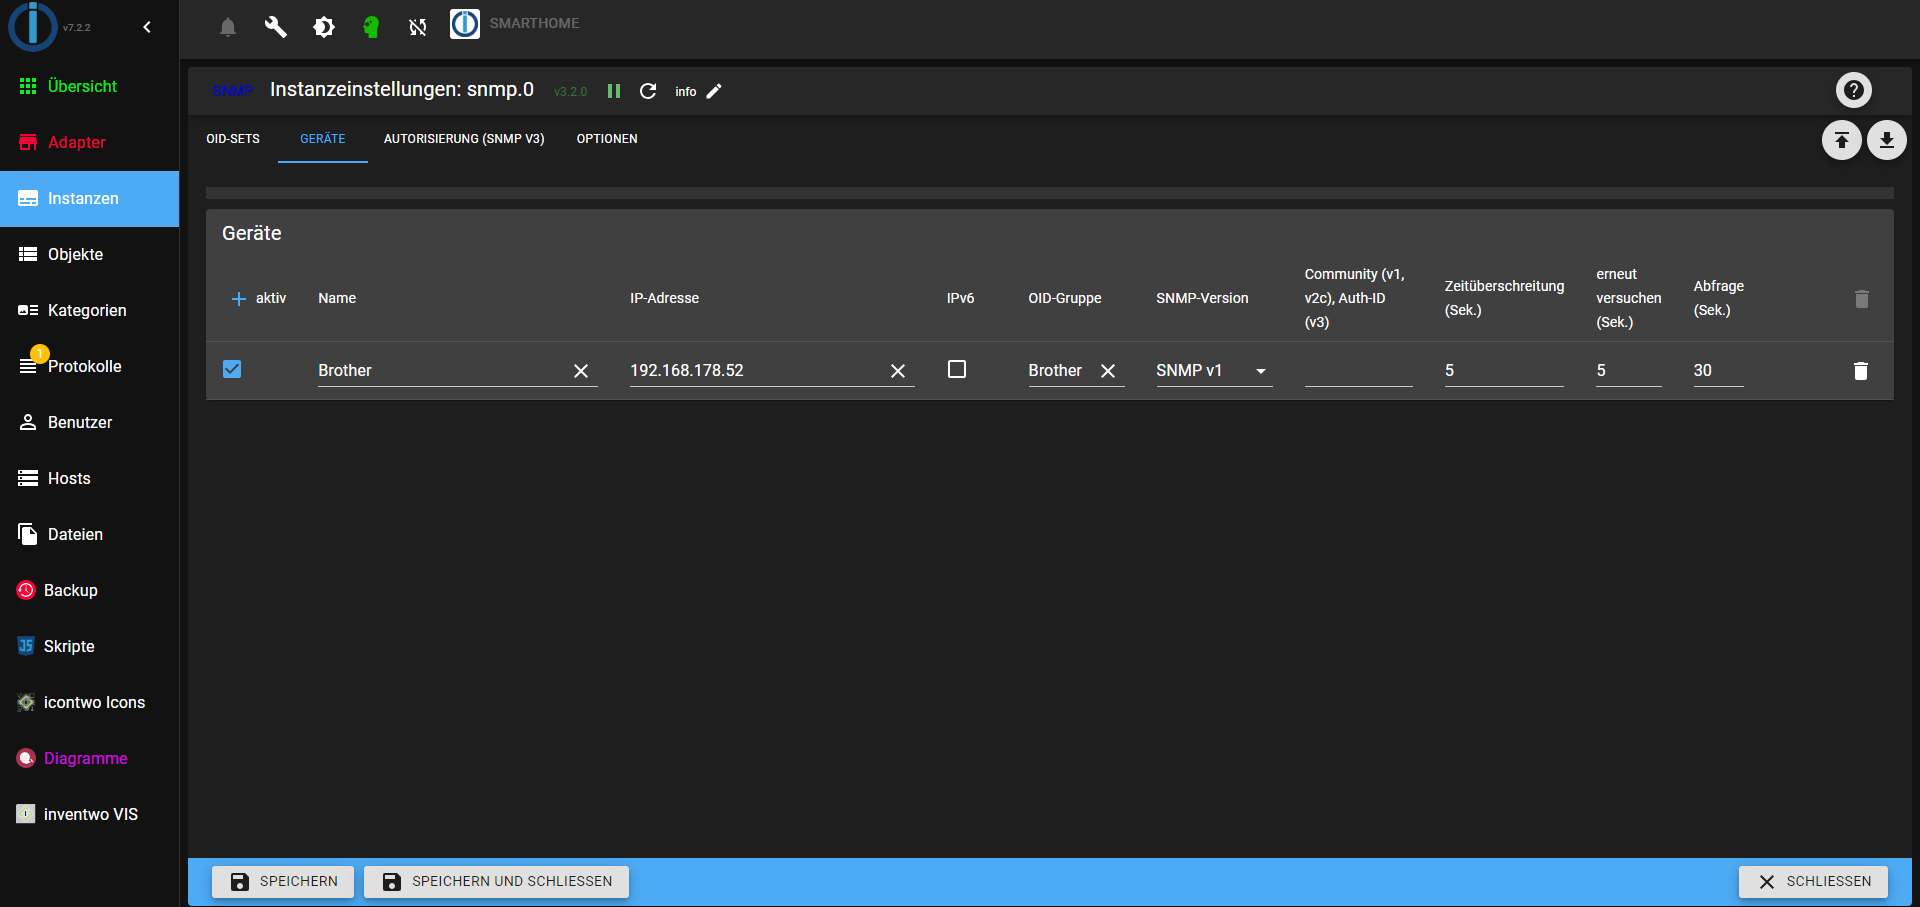The image size is (1920, 907).
Task: Click the download configuration arrow icon
Action: pos(1886,140)
